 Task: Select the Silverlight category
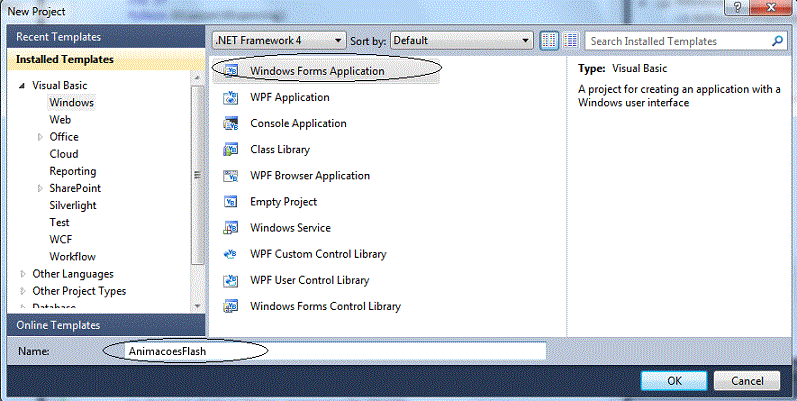pyautogui.click(x=73, y=205)
